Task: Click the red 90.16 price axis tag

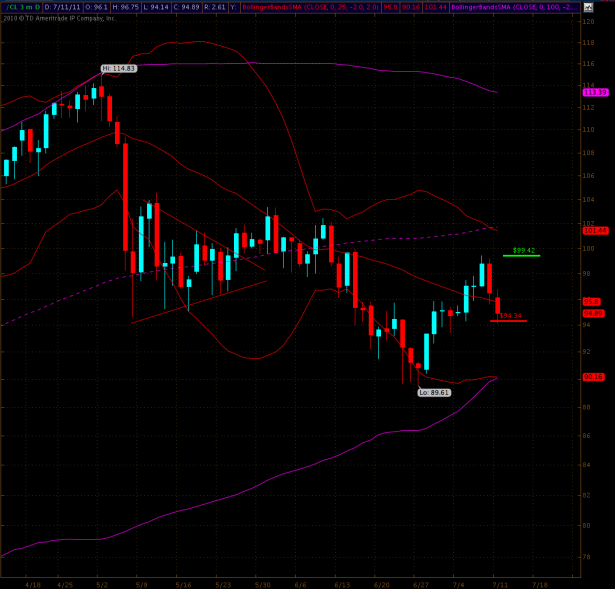Action: [x=594, y=376]
